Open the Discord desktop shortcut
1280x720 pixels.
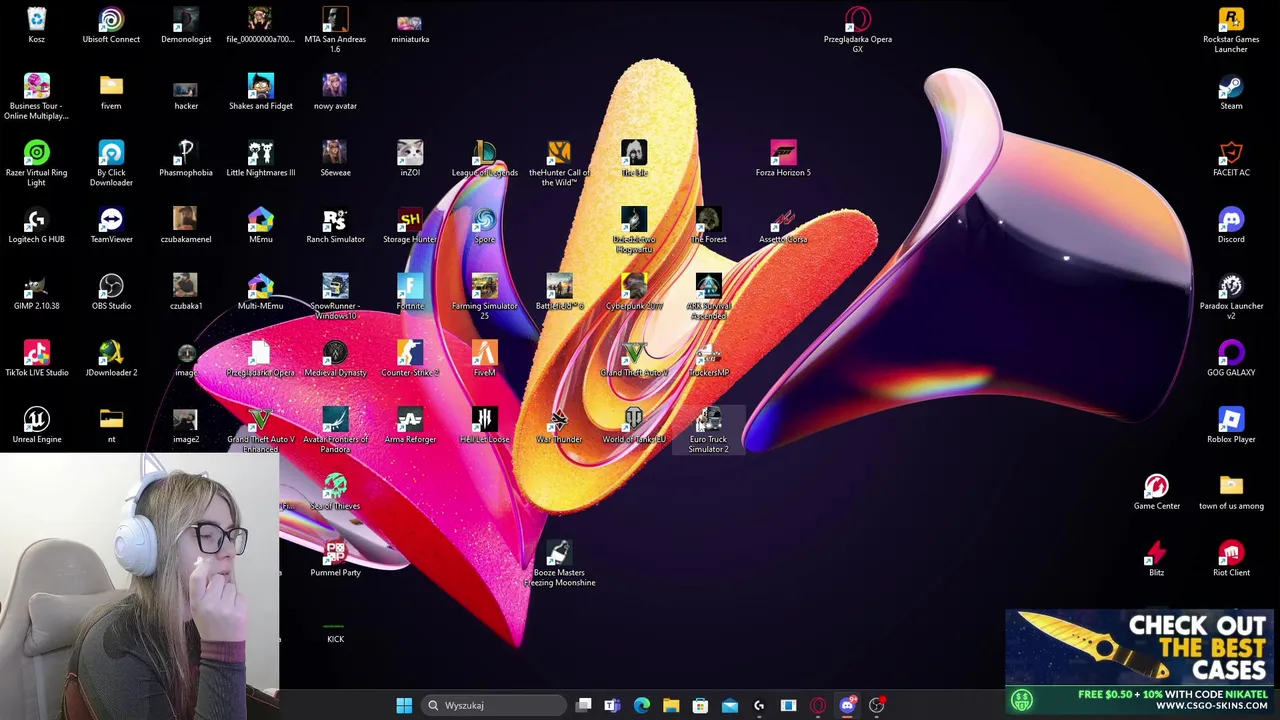tap(1231, 226)
